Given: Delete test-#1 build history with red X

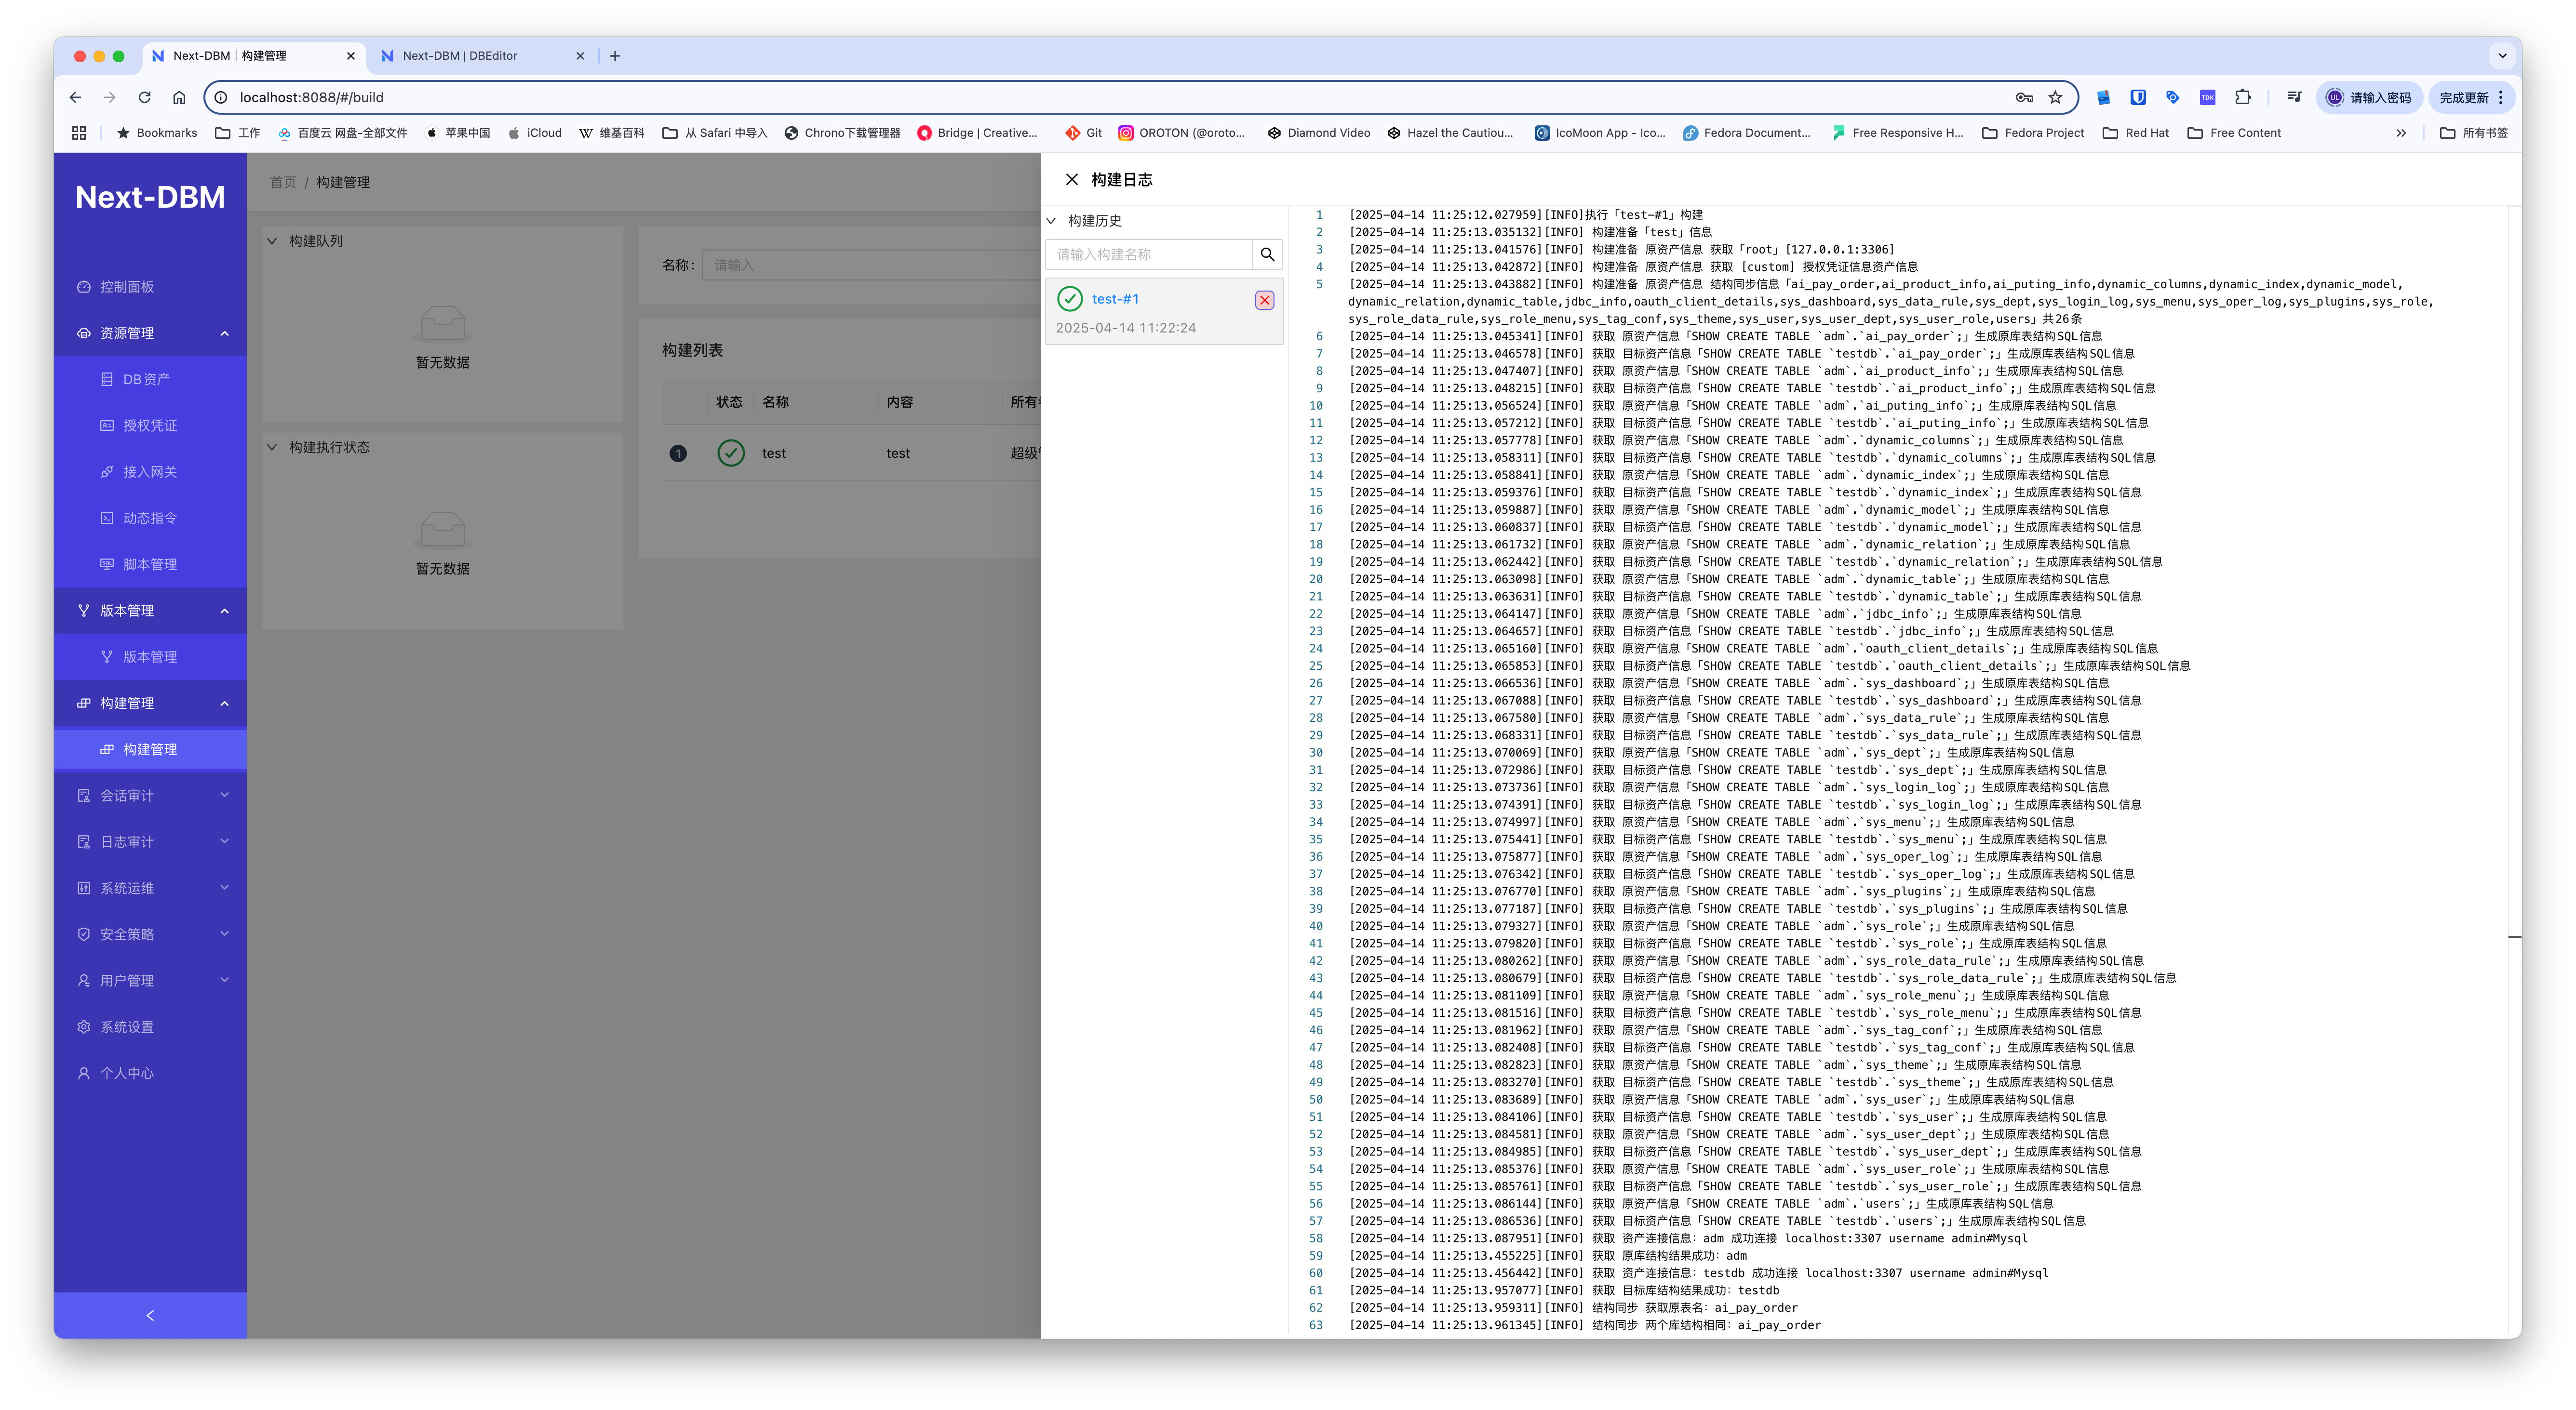Looking at the screenshot, I should pyautogui.click(x=1264, y=300).
